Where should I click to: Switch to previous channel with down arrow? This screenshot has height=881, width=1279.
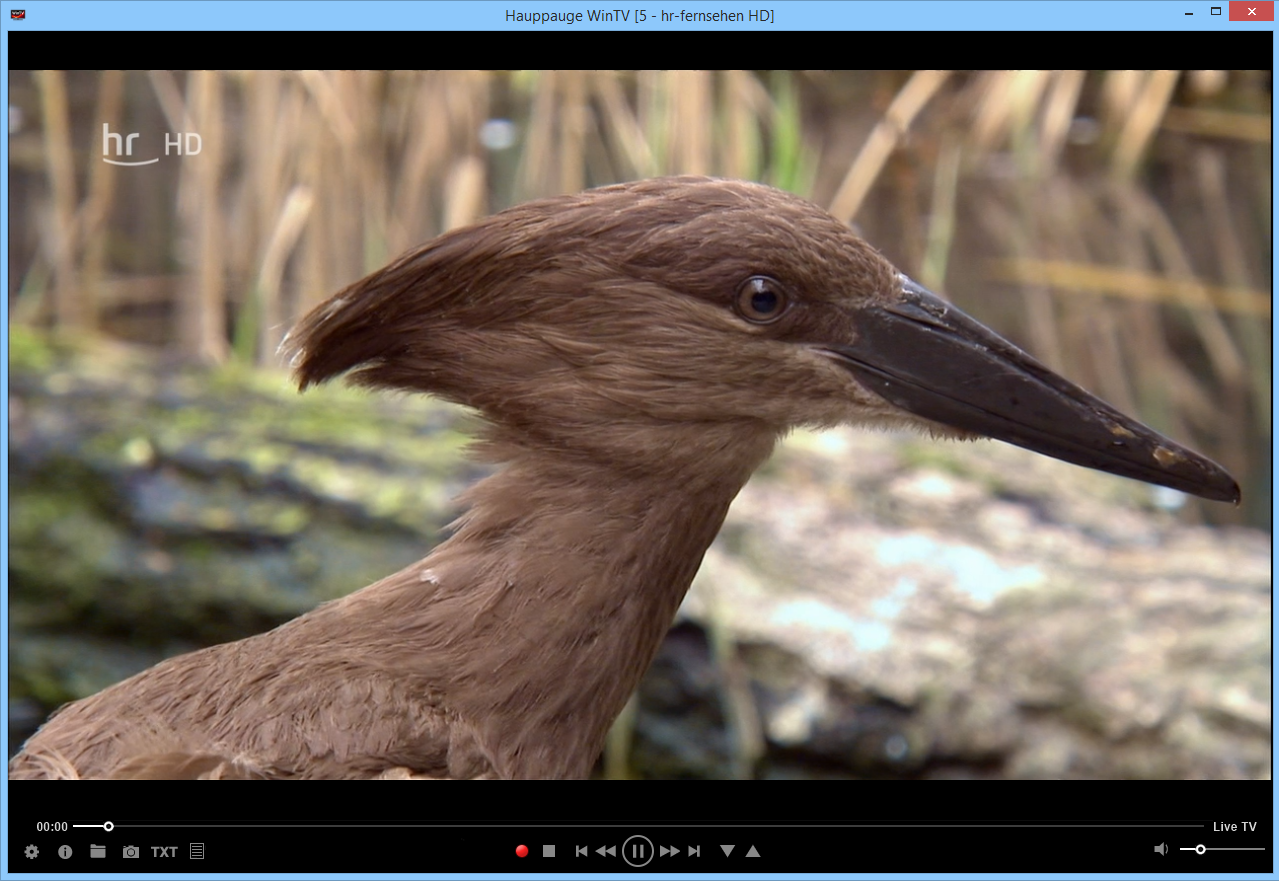pos(727,851)
